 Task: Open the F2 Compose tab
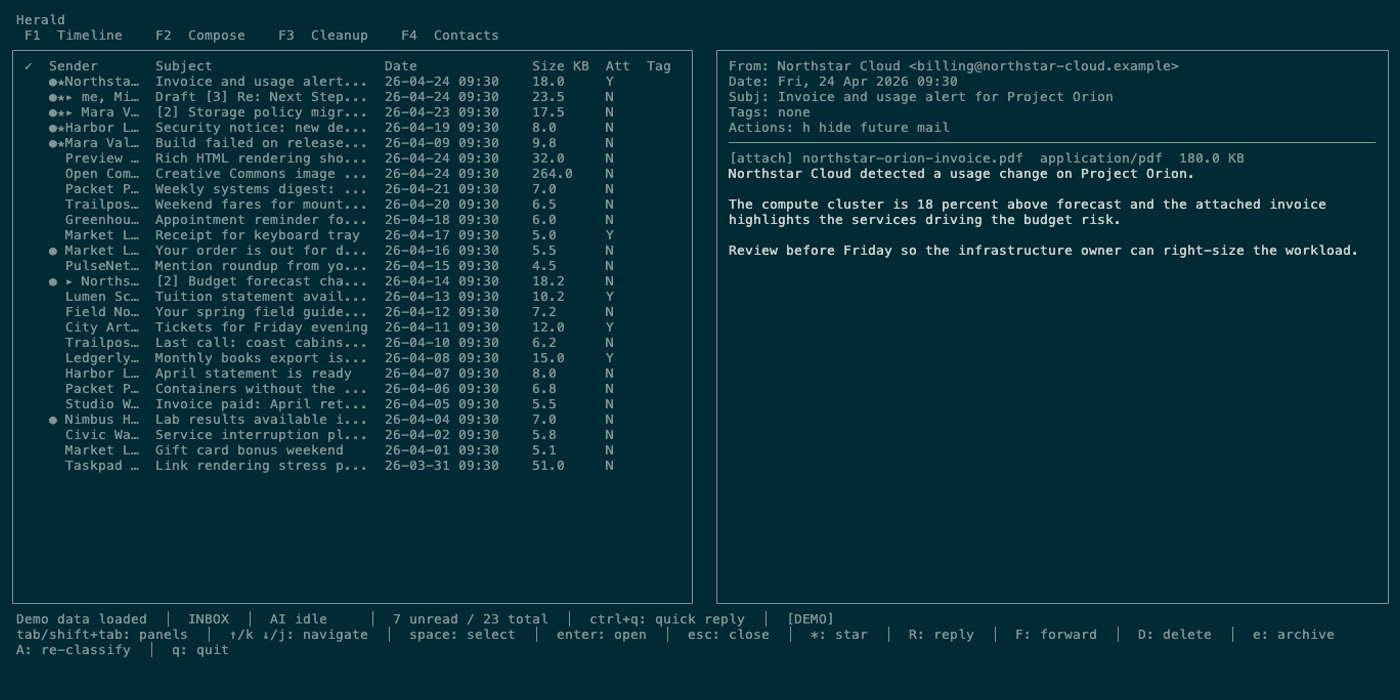(200, 35)
